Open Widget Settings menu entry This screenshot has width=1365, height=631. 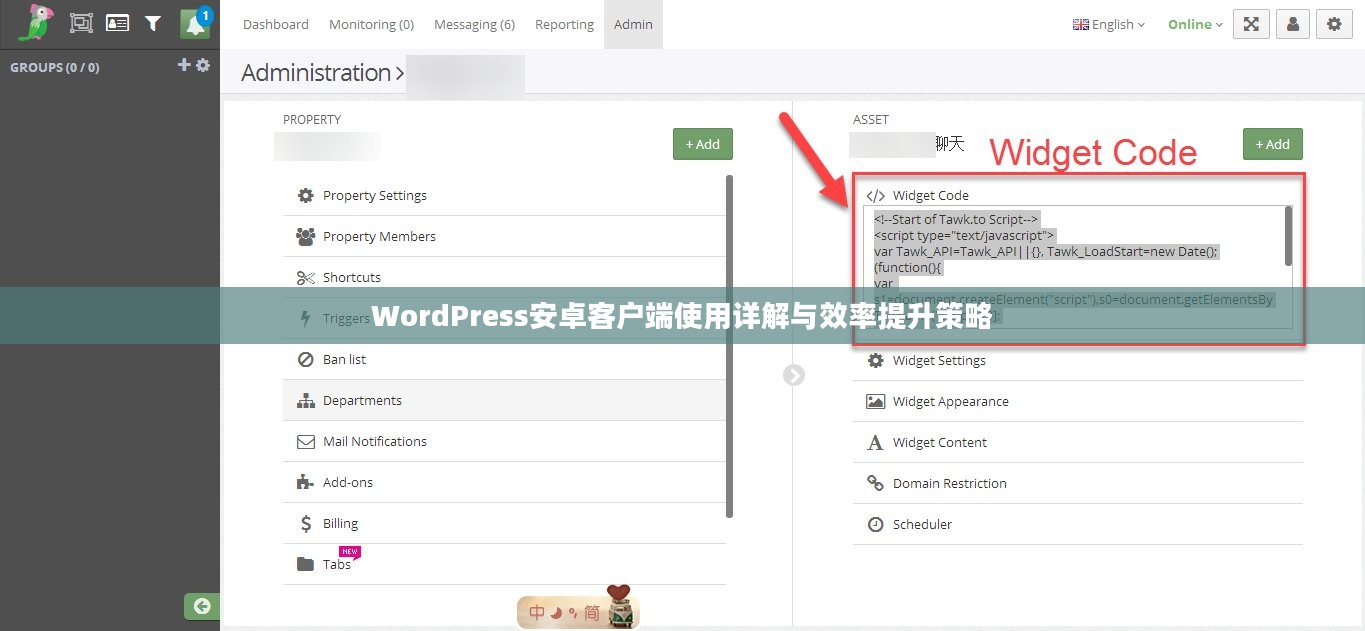tap(1078, 360)
